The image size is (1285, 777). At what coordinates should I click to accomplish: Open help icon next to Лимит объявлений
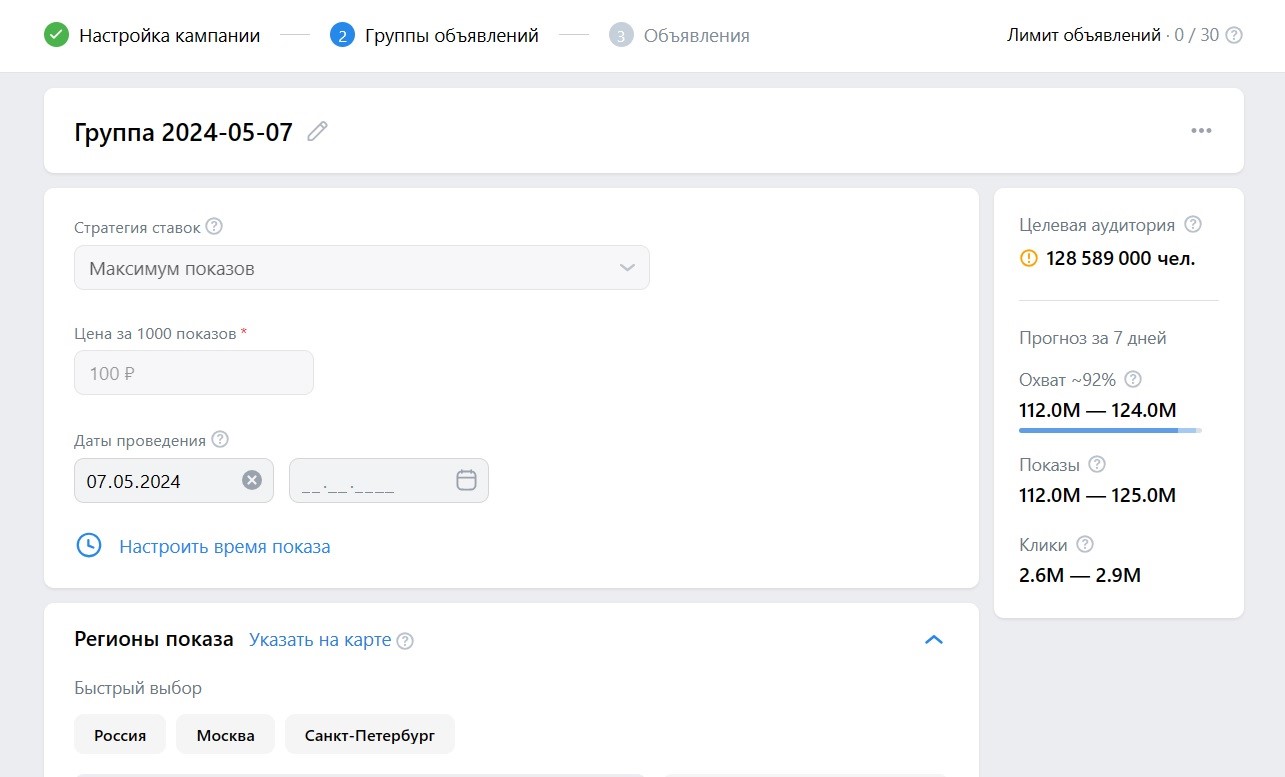pos(1234,35)
